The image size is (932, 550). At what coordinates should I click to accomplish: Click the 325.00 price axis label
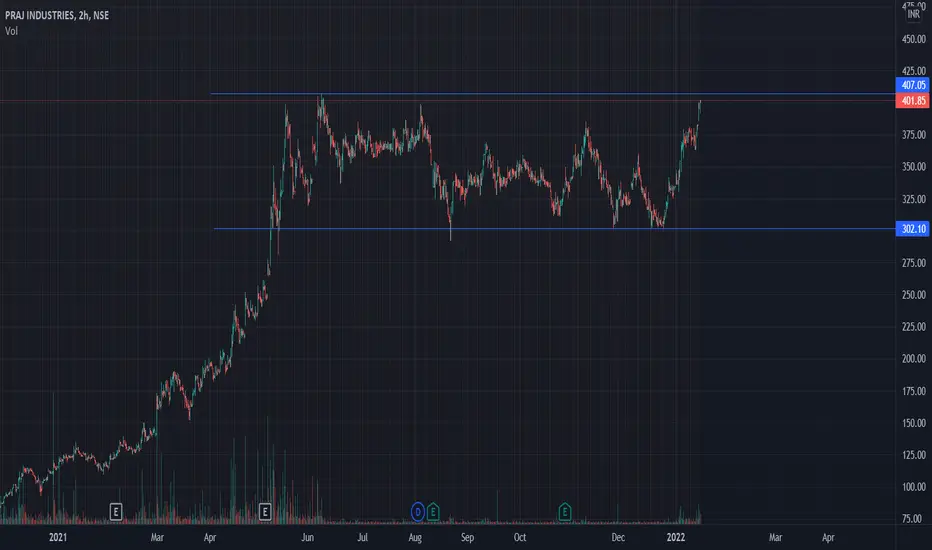914,199
